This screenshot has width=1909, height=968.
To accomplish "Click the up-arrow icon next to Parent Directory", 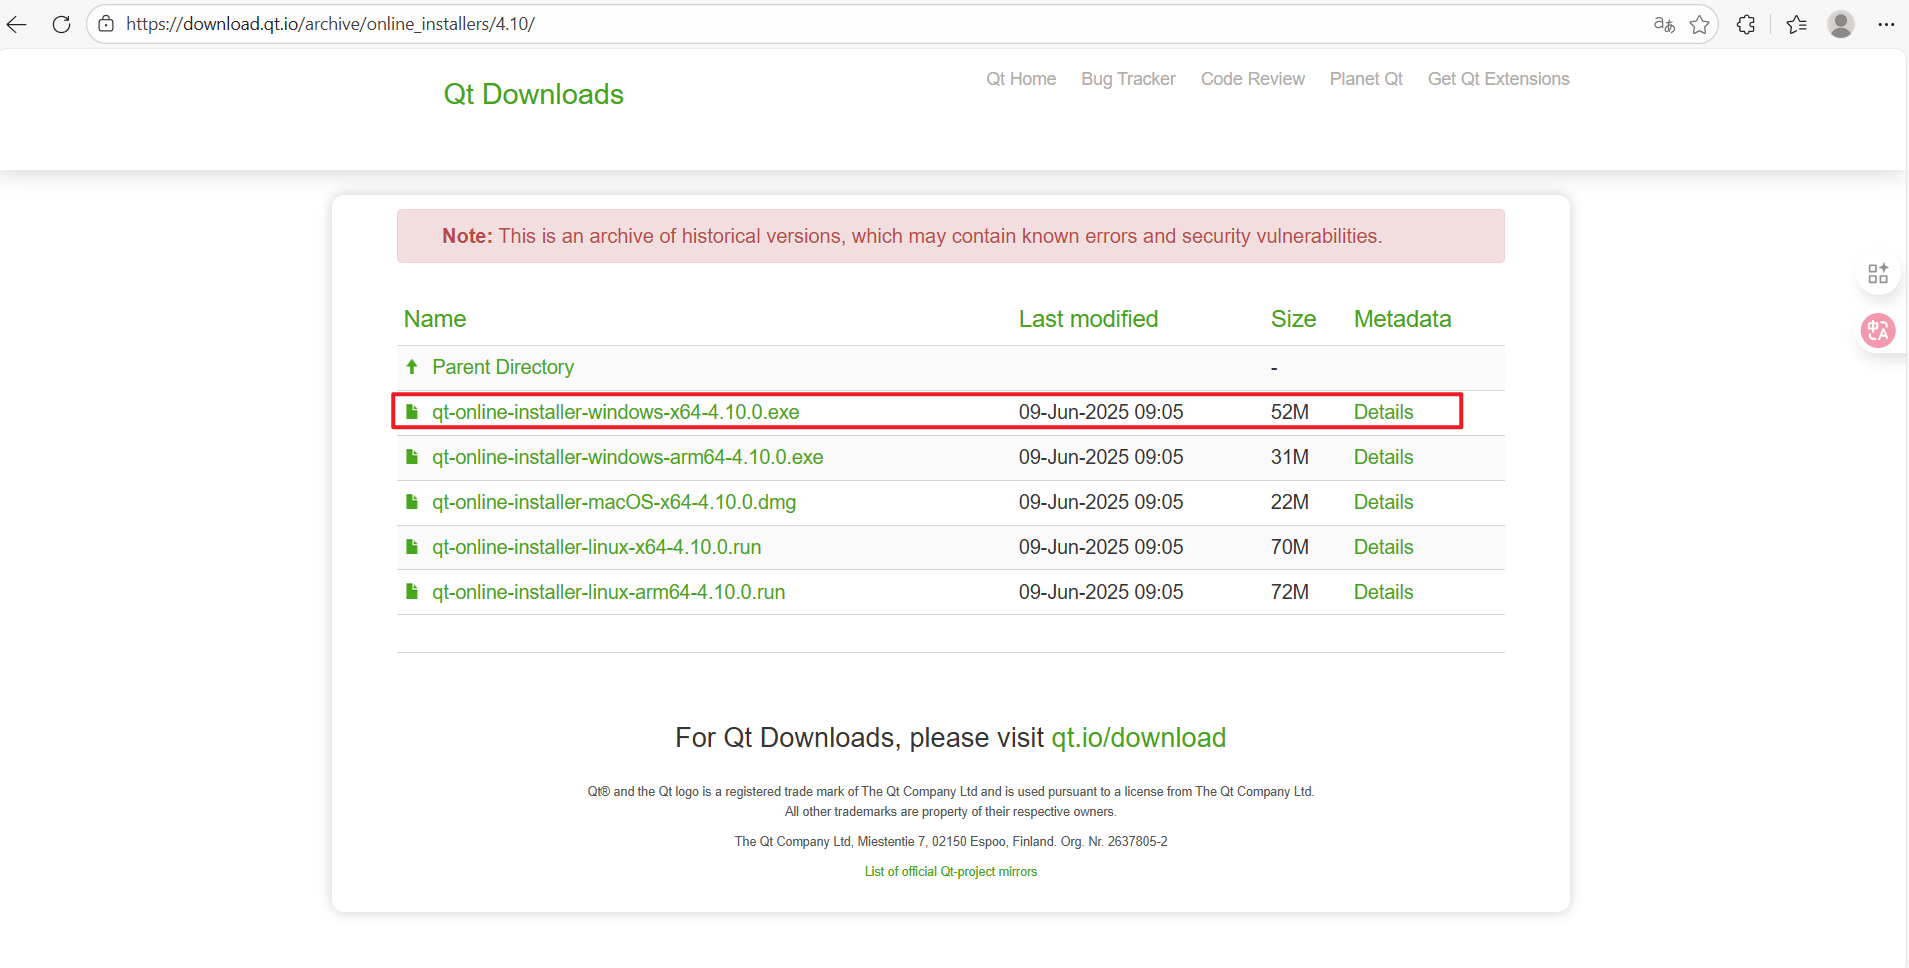I will (x=412, y=366).
